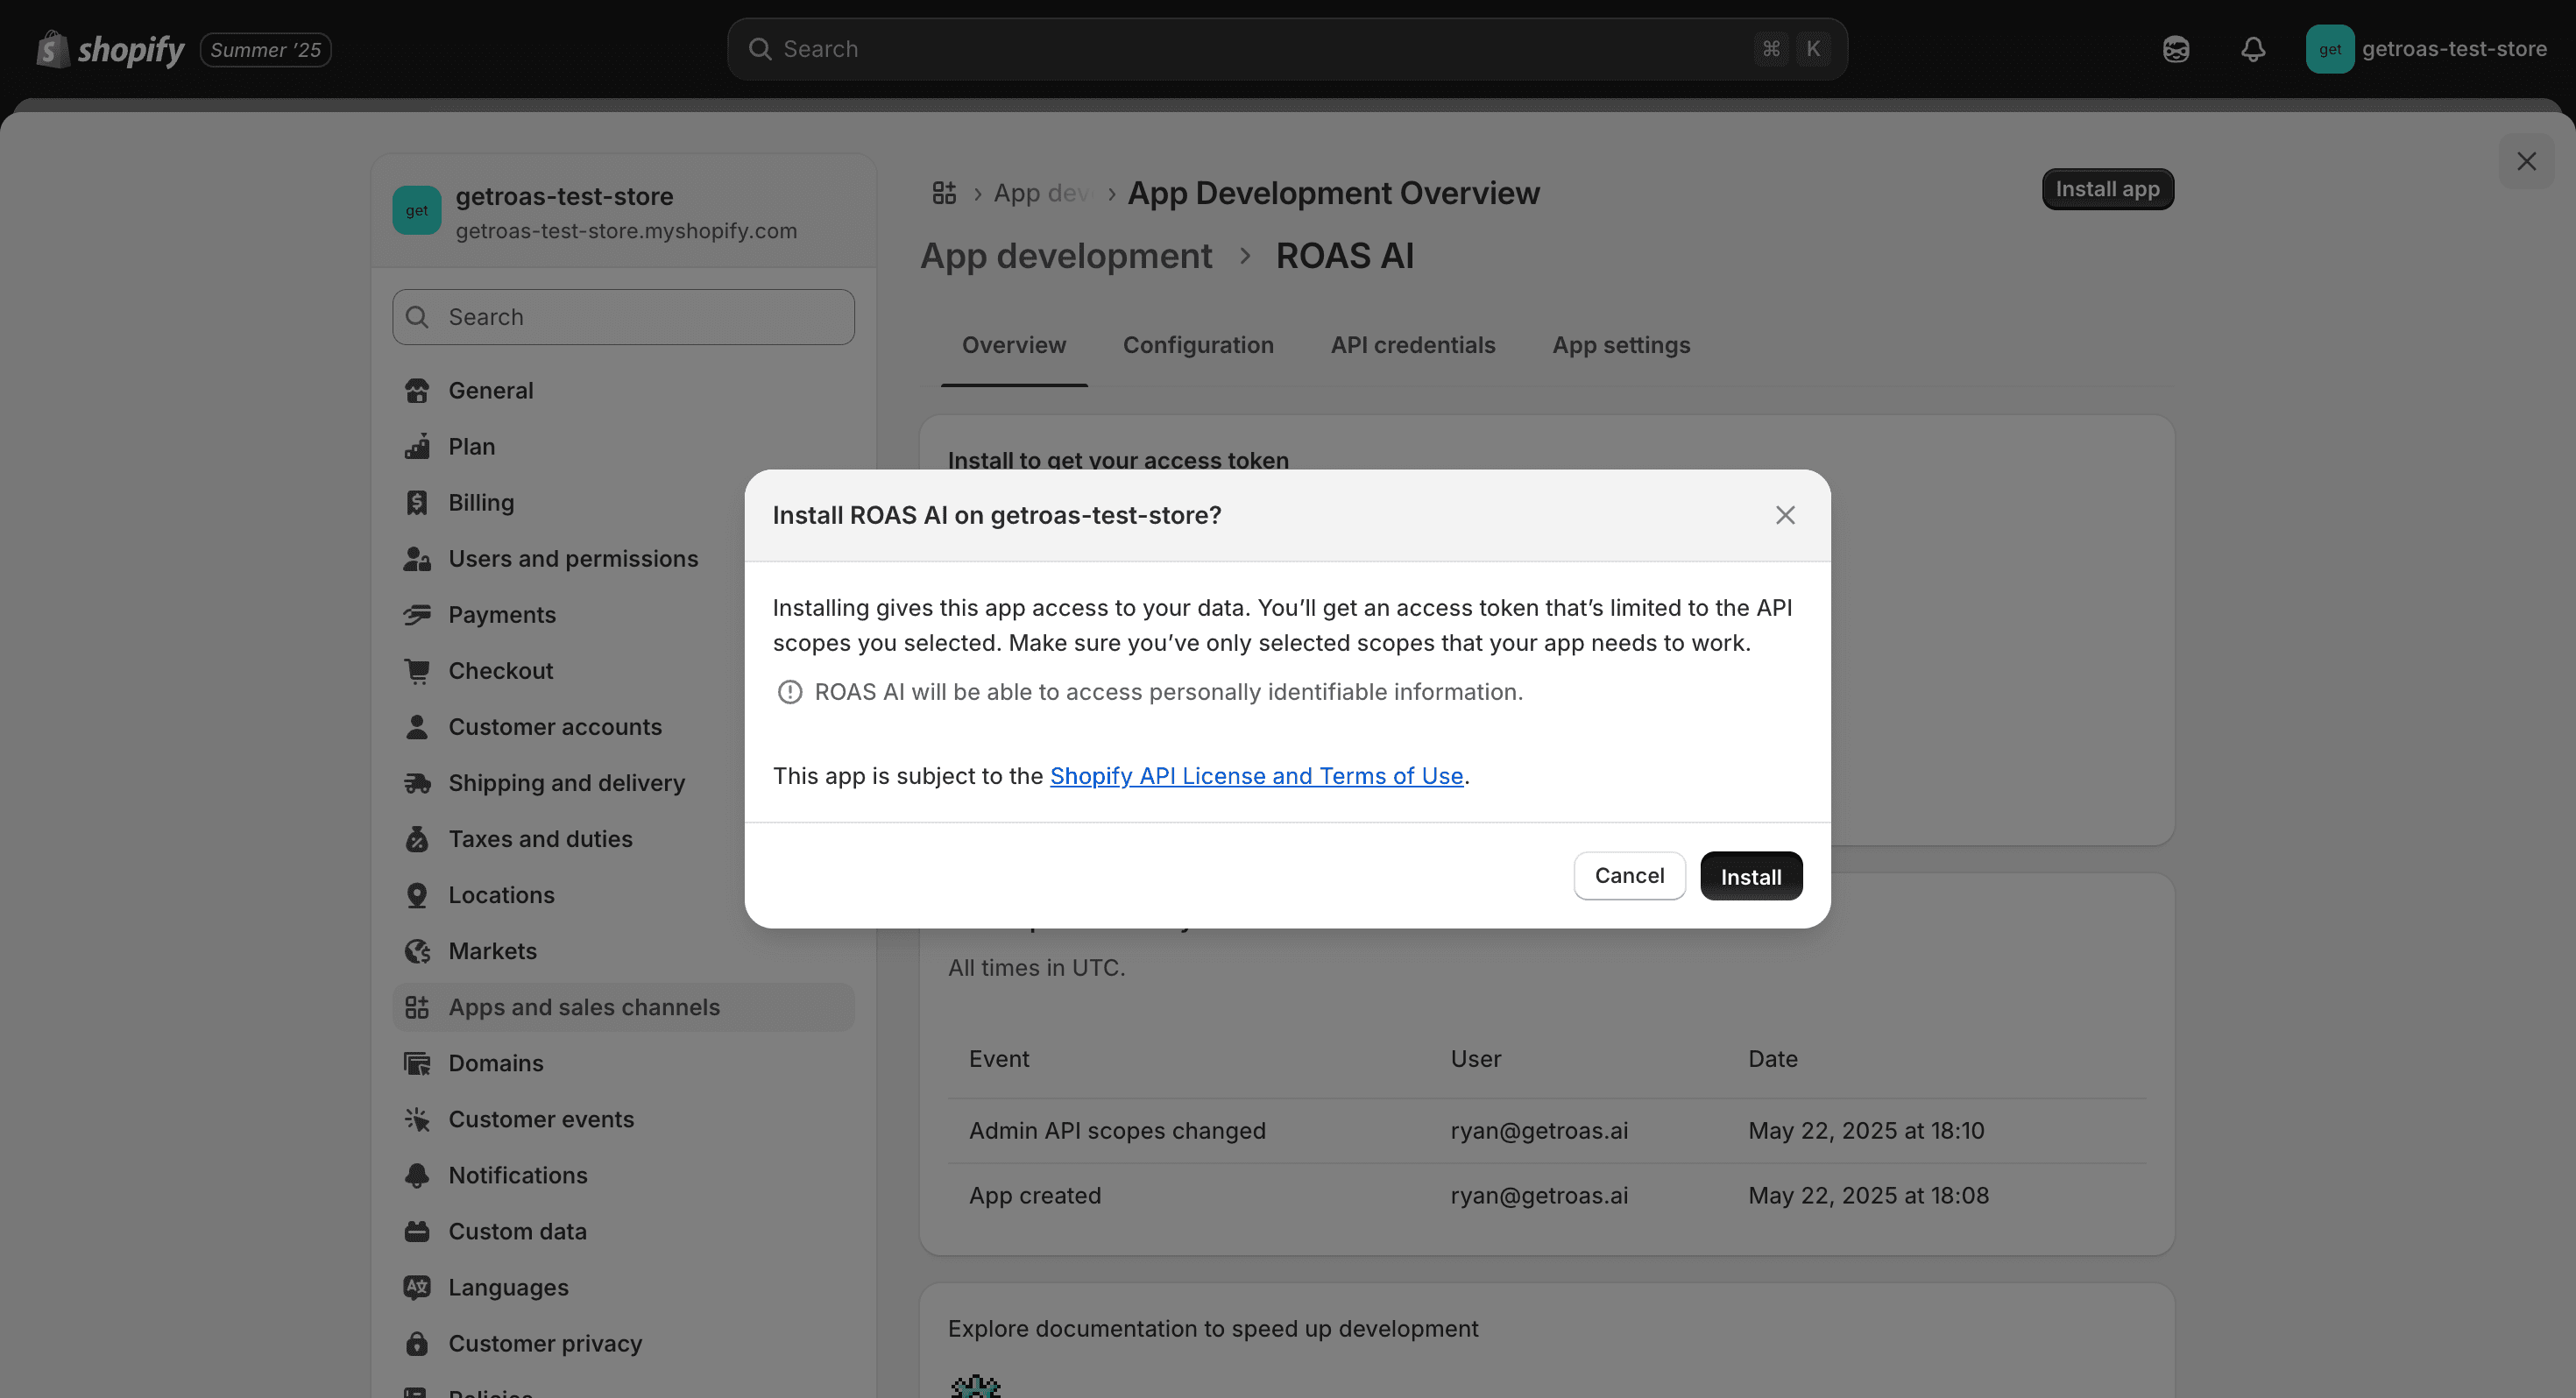
Task: Select Checkout label in settings sidebar
Action: coord(500,670)
